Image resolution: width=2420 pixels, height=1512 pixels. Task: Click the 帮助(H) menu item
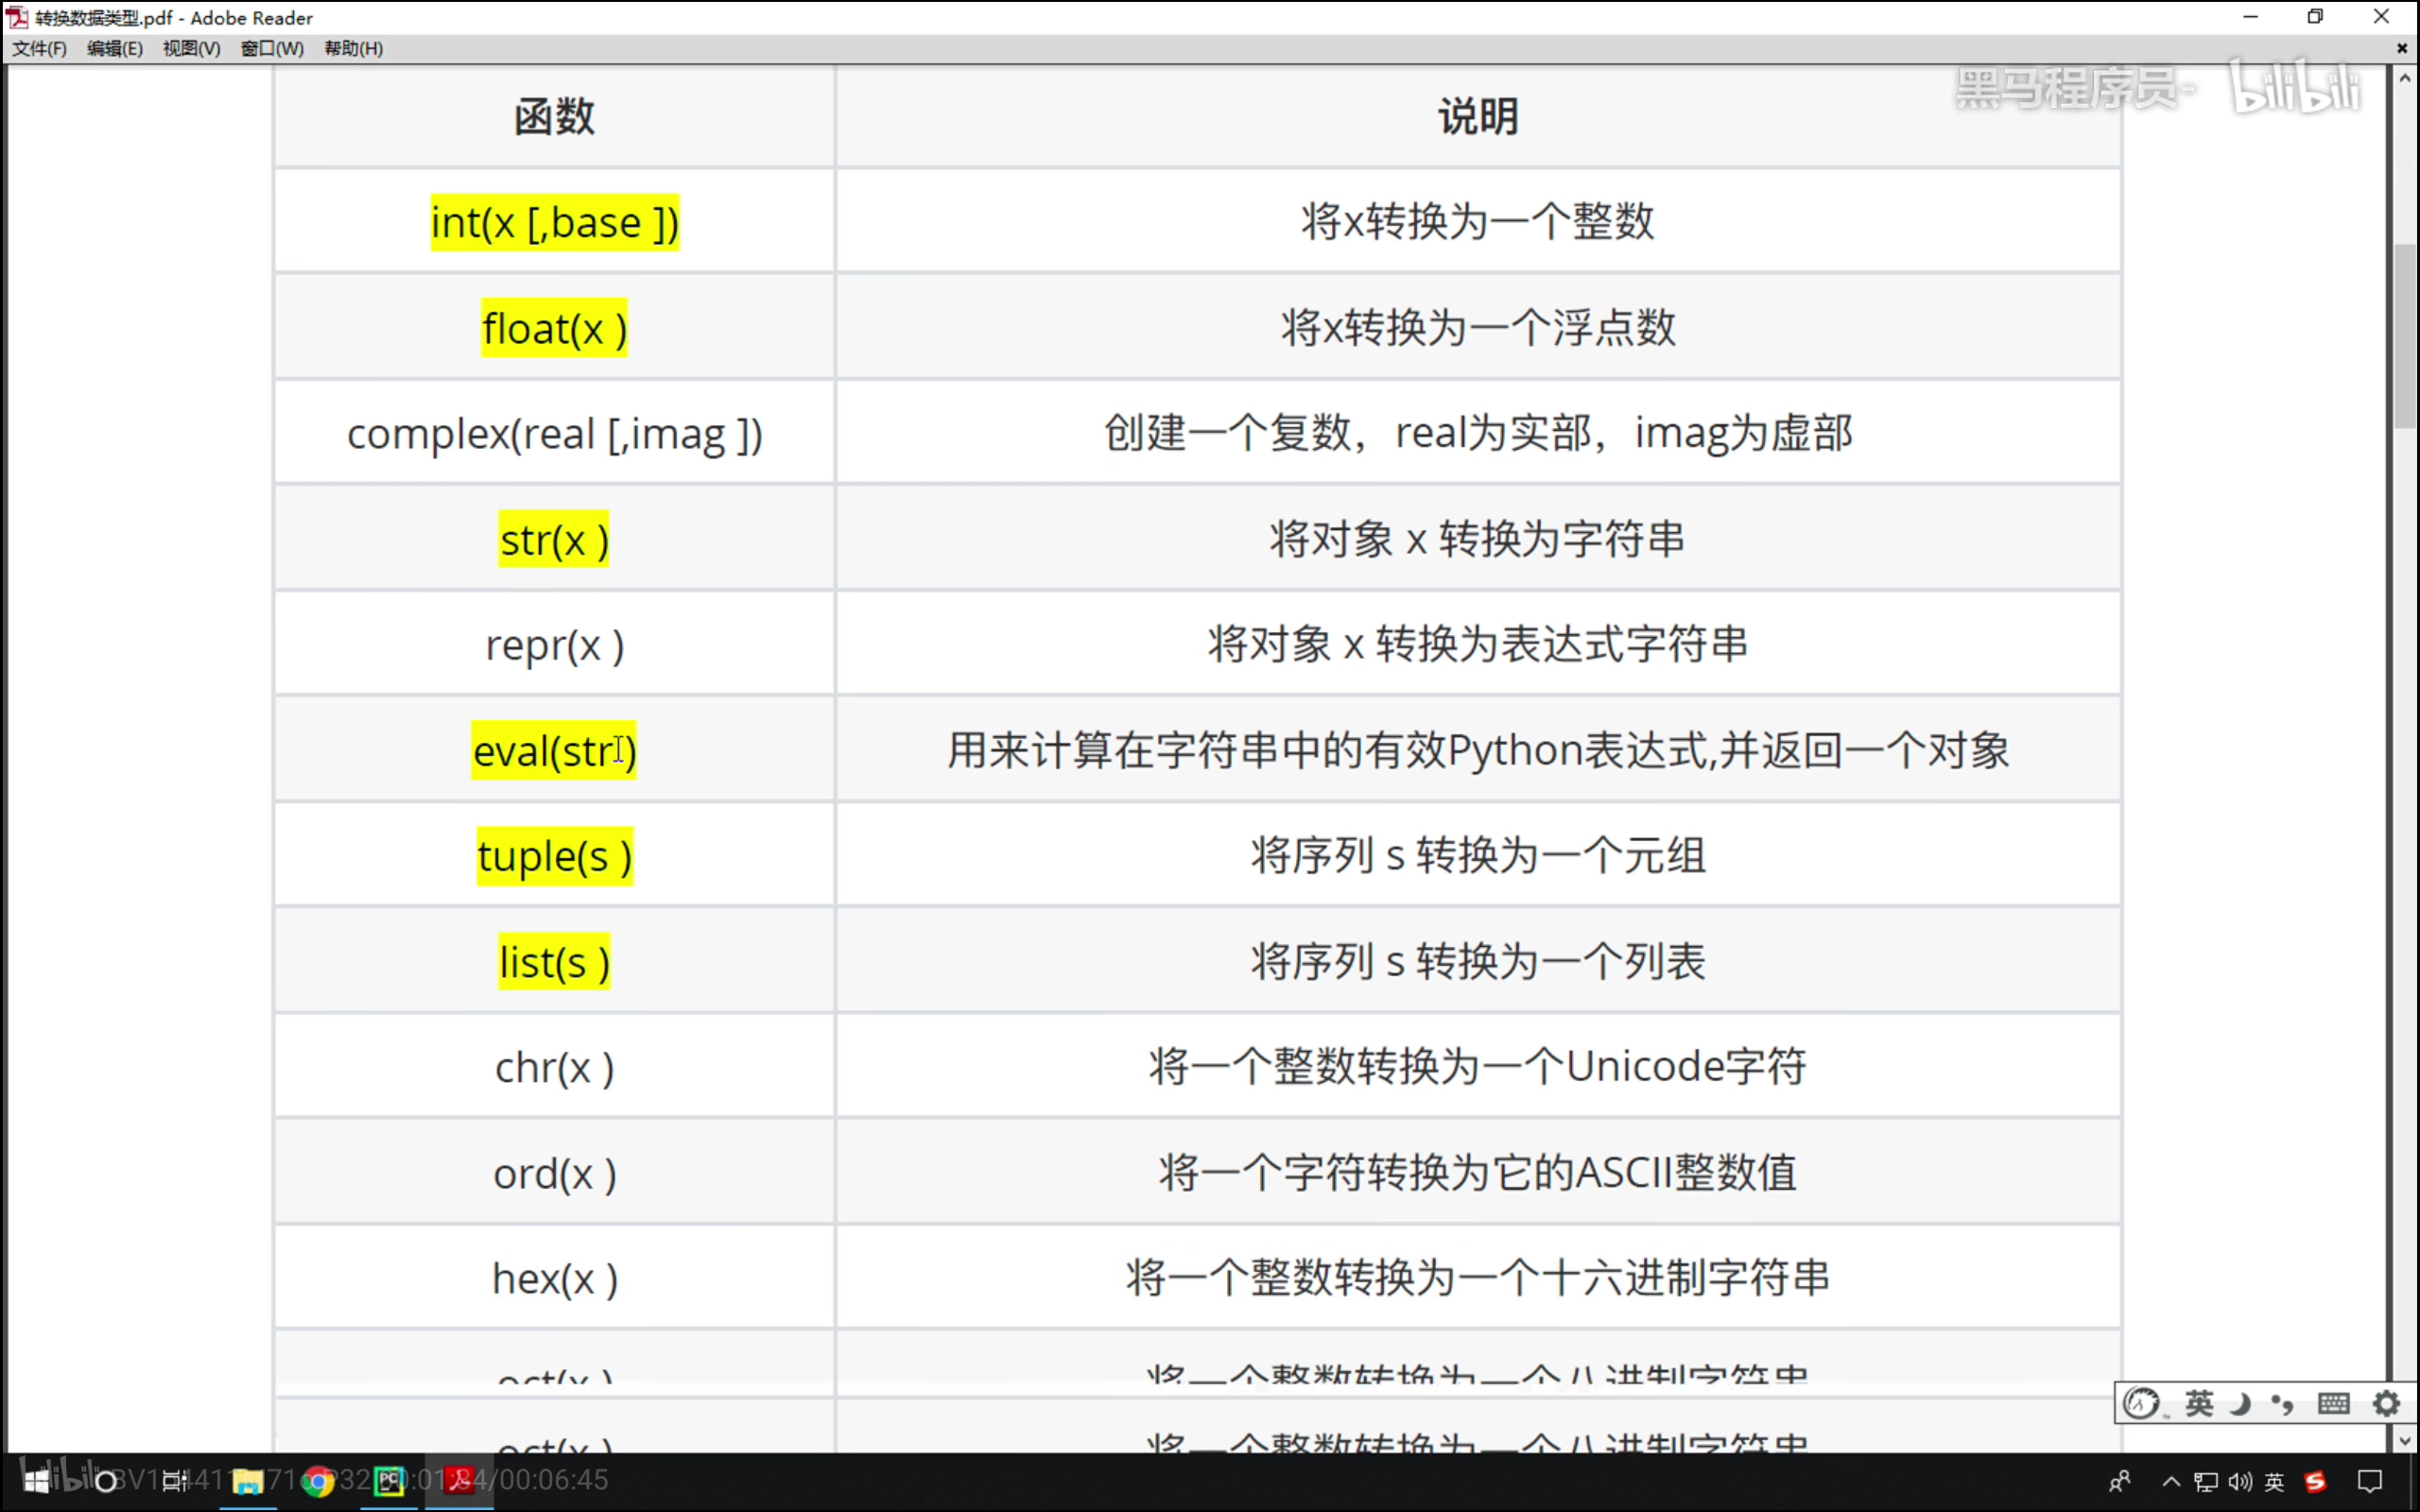pos(353,48)
